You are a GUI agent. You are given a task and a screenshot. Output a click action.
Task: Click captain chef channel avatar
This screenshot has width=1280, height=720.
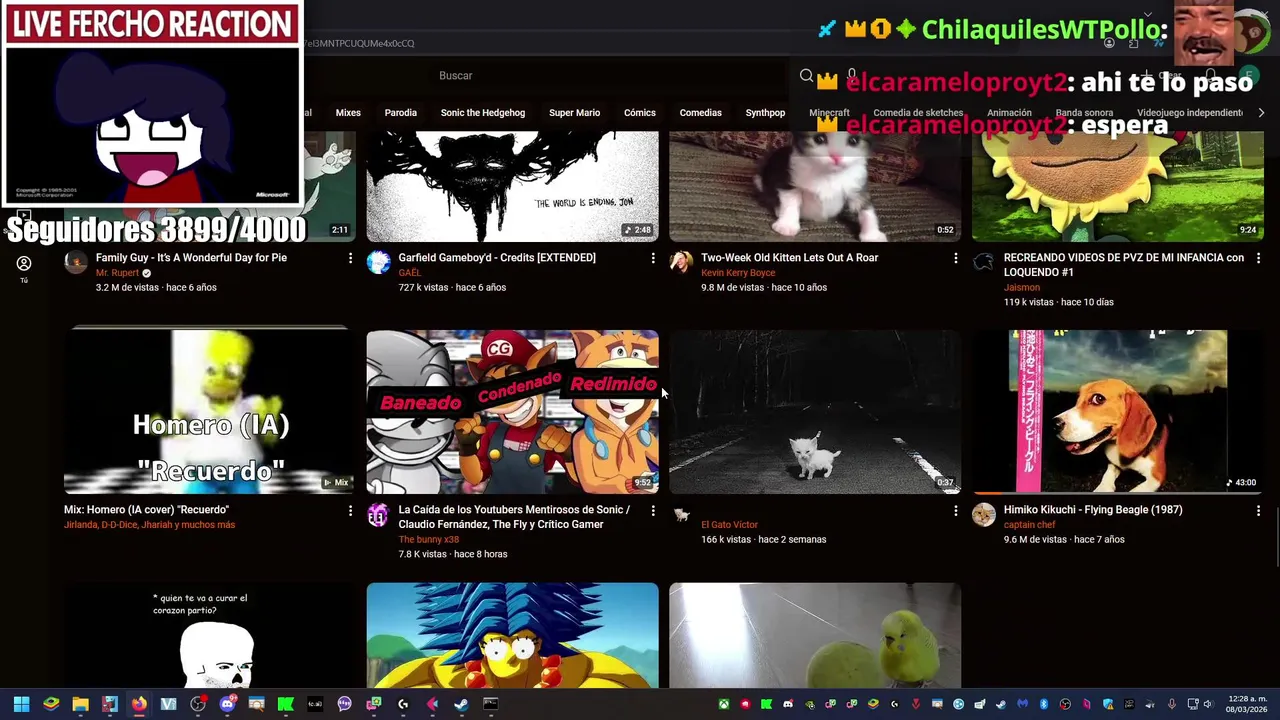tap(984, 515)
